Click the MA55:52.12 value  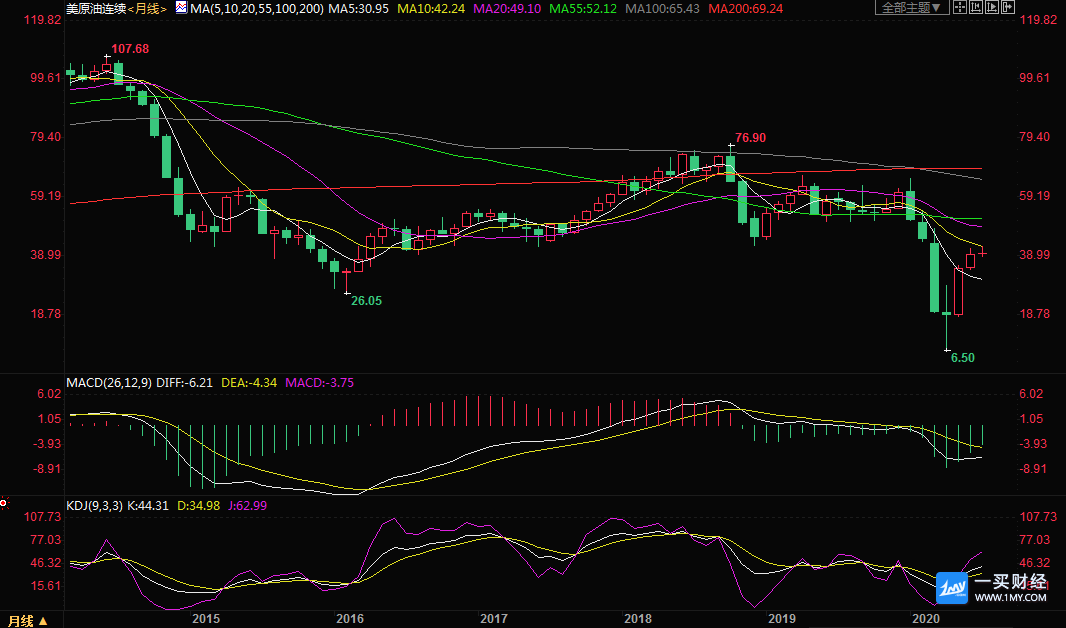tap(583, 9)
